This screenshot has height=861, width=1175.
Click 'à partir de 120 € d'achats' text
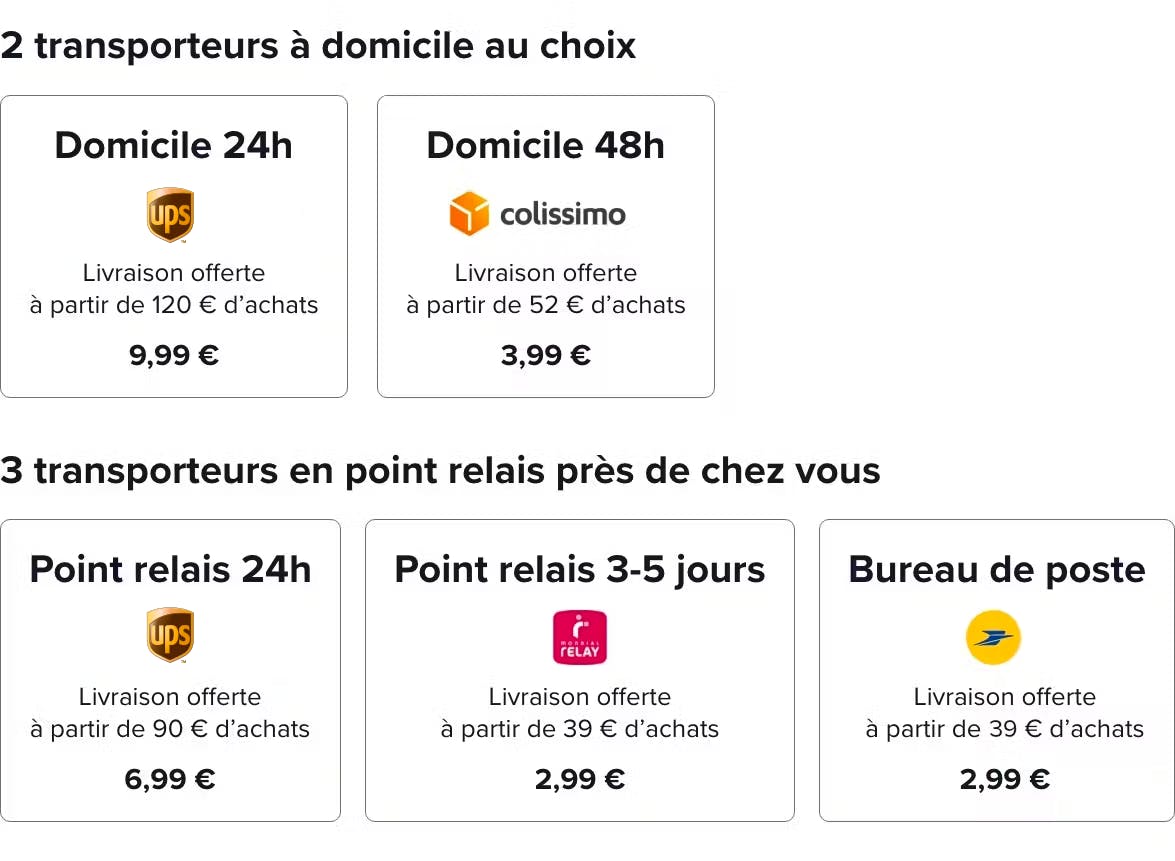(174, 305)
